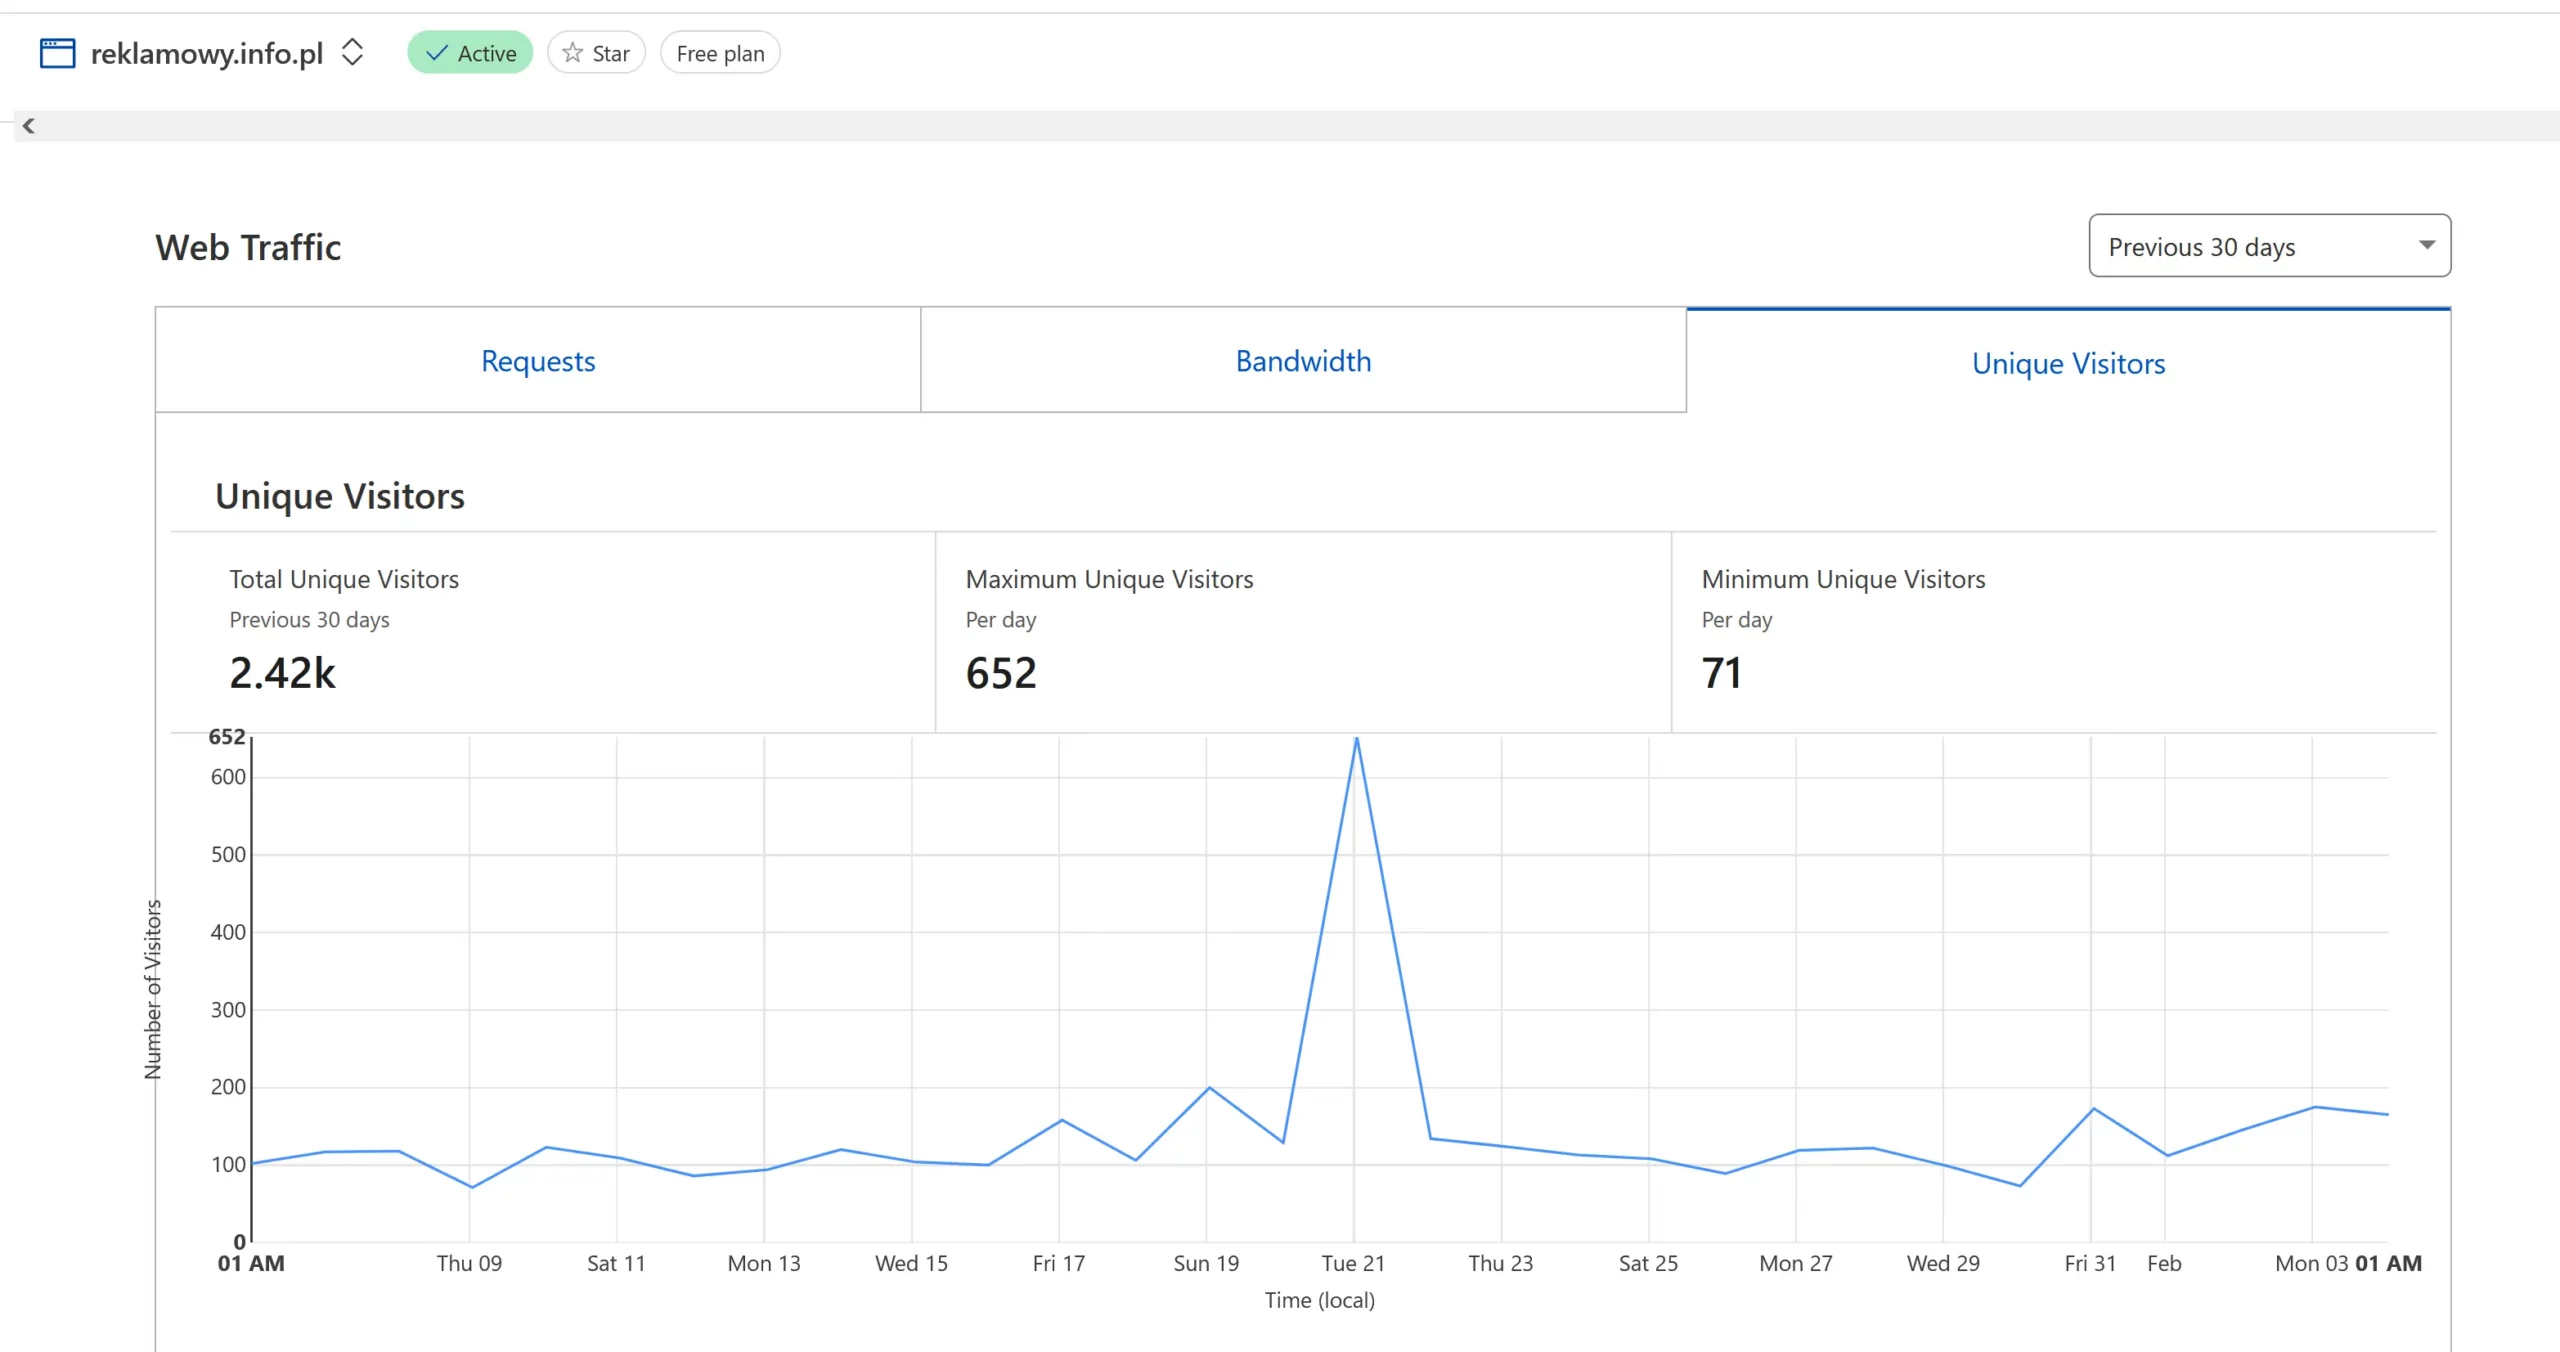
Task: Collapse sidebar using the left arrow
Action: pyautogui.click(x=28, y=126)
